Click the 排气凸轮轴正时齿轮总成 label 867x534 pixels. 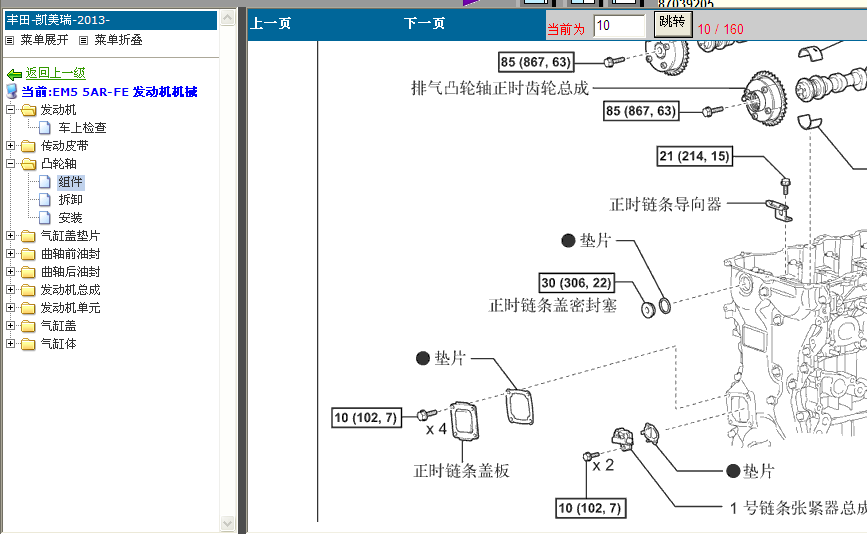tap(500, 88)
